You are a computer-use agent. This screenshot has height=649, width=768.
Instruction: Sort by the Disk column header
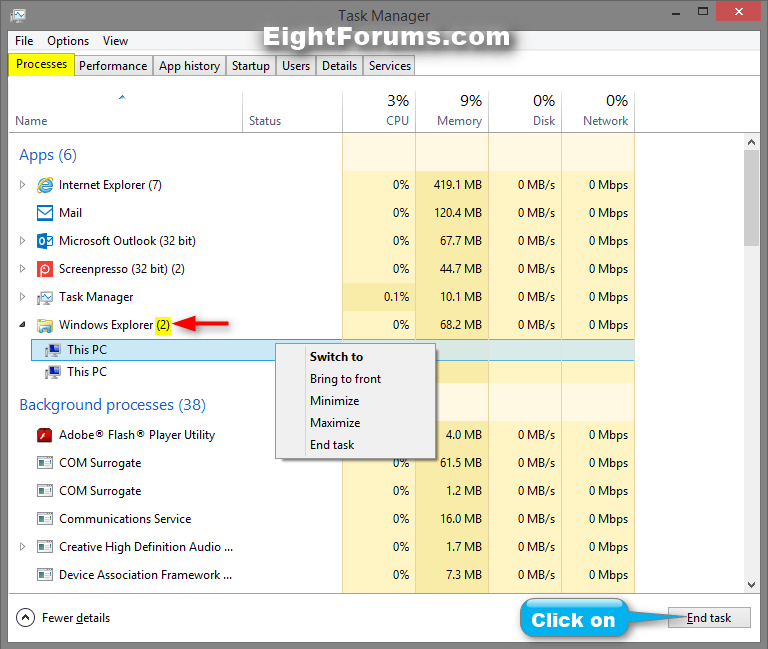point(525,112)
